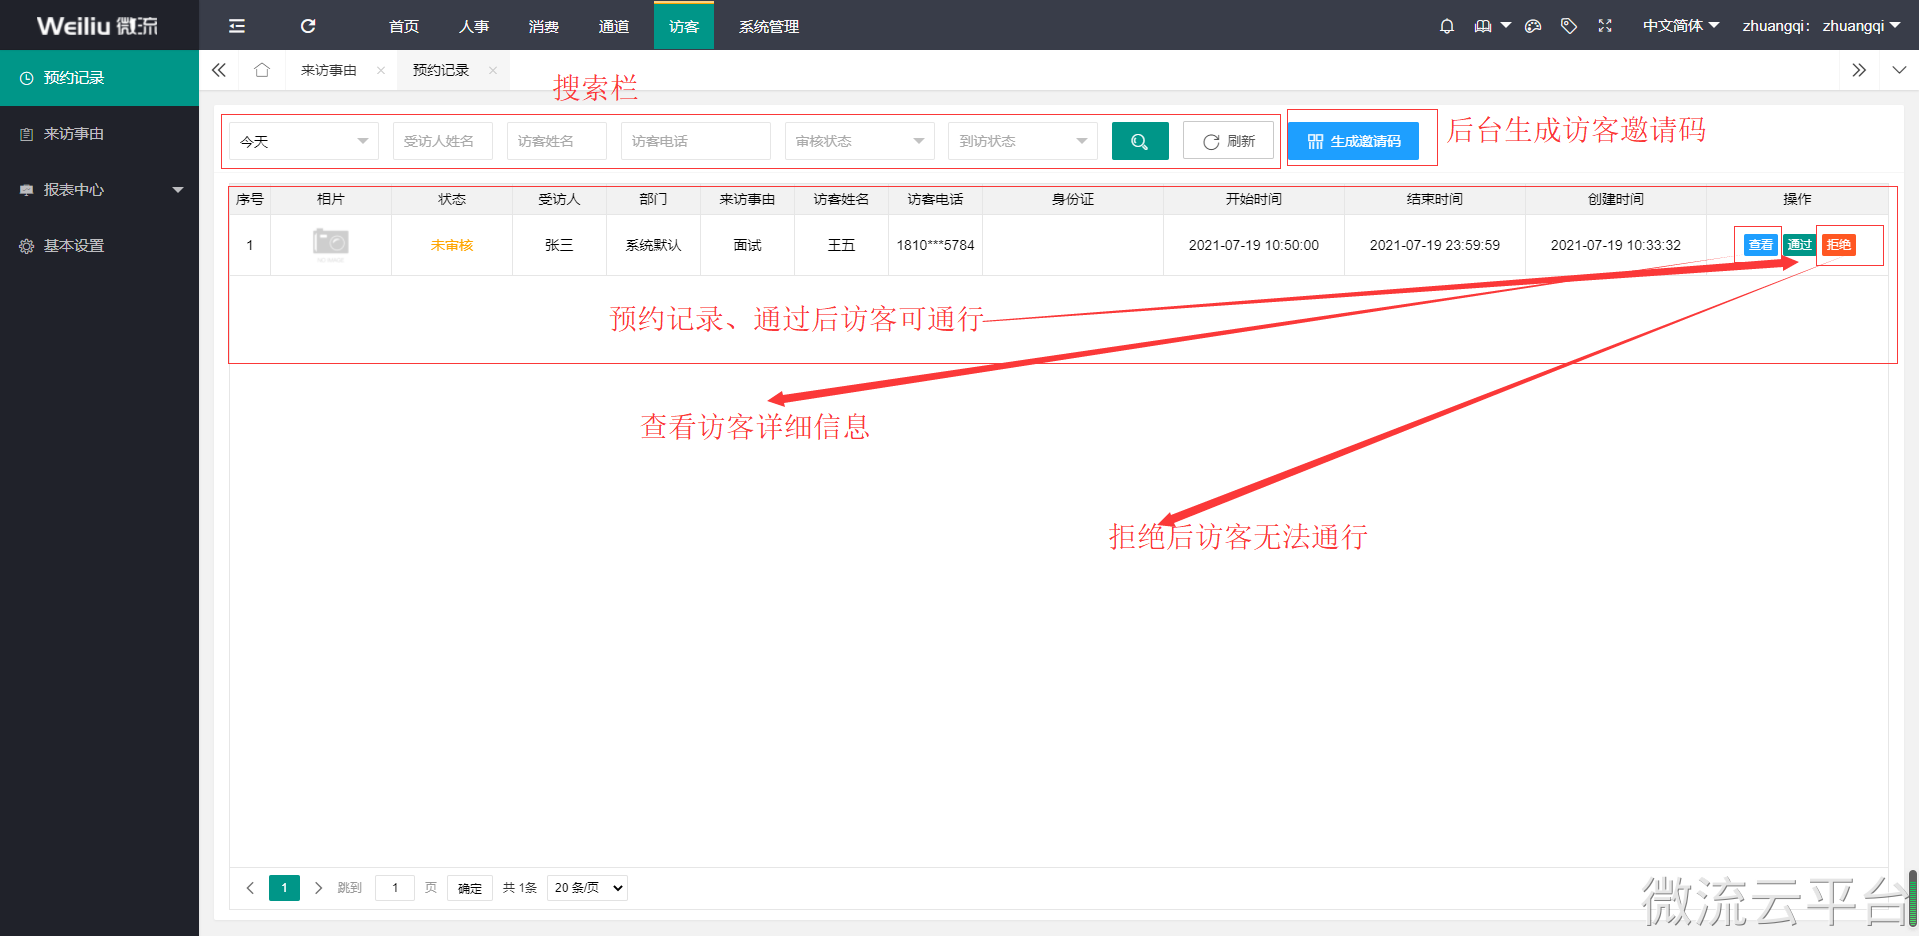1919x936 pixels.
Task: Open the 访客 top menu
Action: pyautogui.click(x=684, y=26)
